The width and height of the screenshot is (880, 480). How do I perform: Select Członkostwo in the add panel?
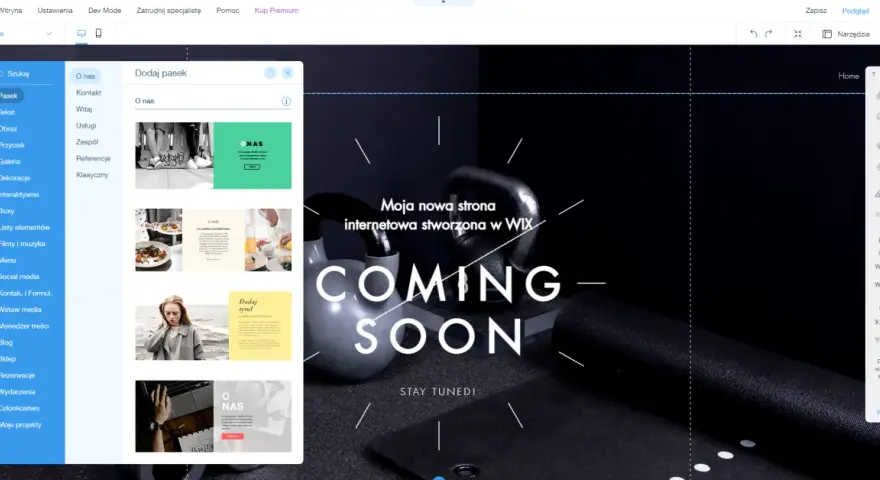(20, 408)
